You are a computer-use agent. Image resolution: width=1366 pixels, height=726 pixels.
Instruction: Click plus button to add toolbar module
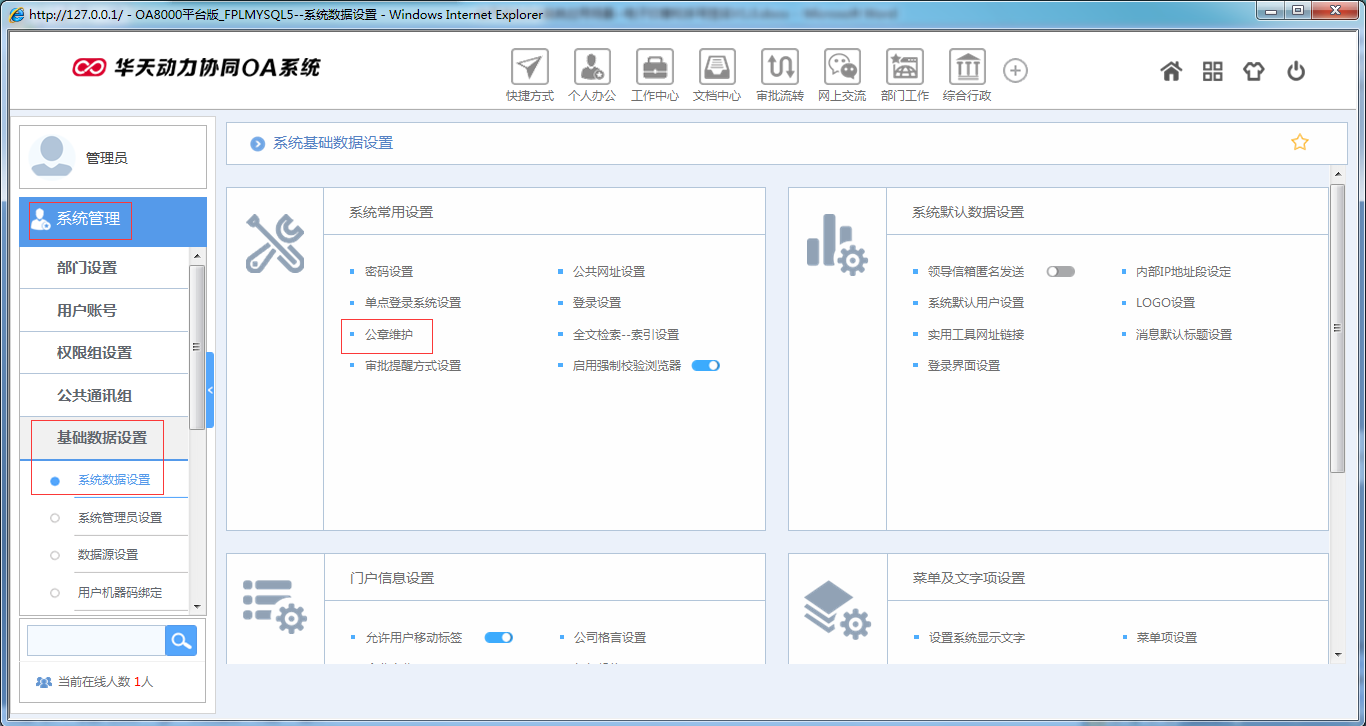(1015, 70)
